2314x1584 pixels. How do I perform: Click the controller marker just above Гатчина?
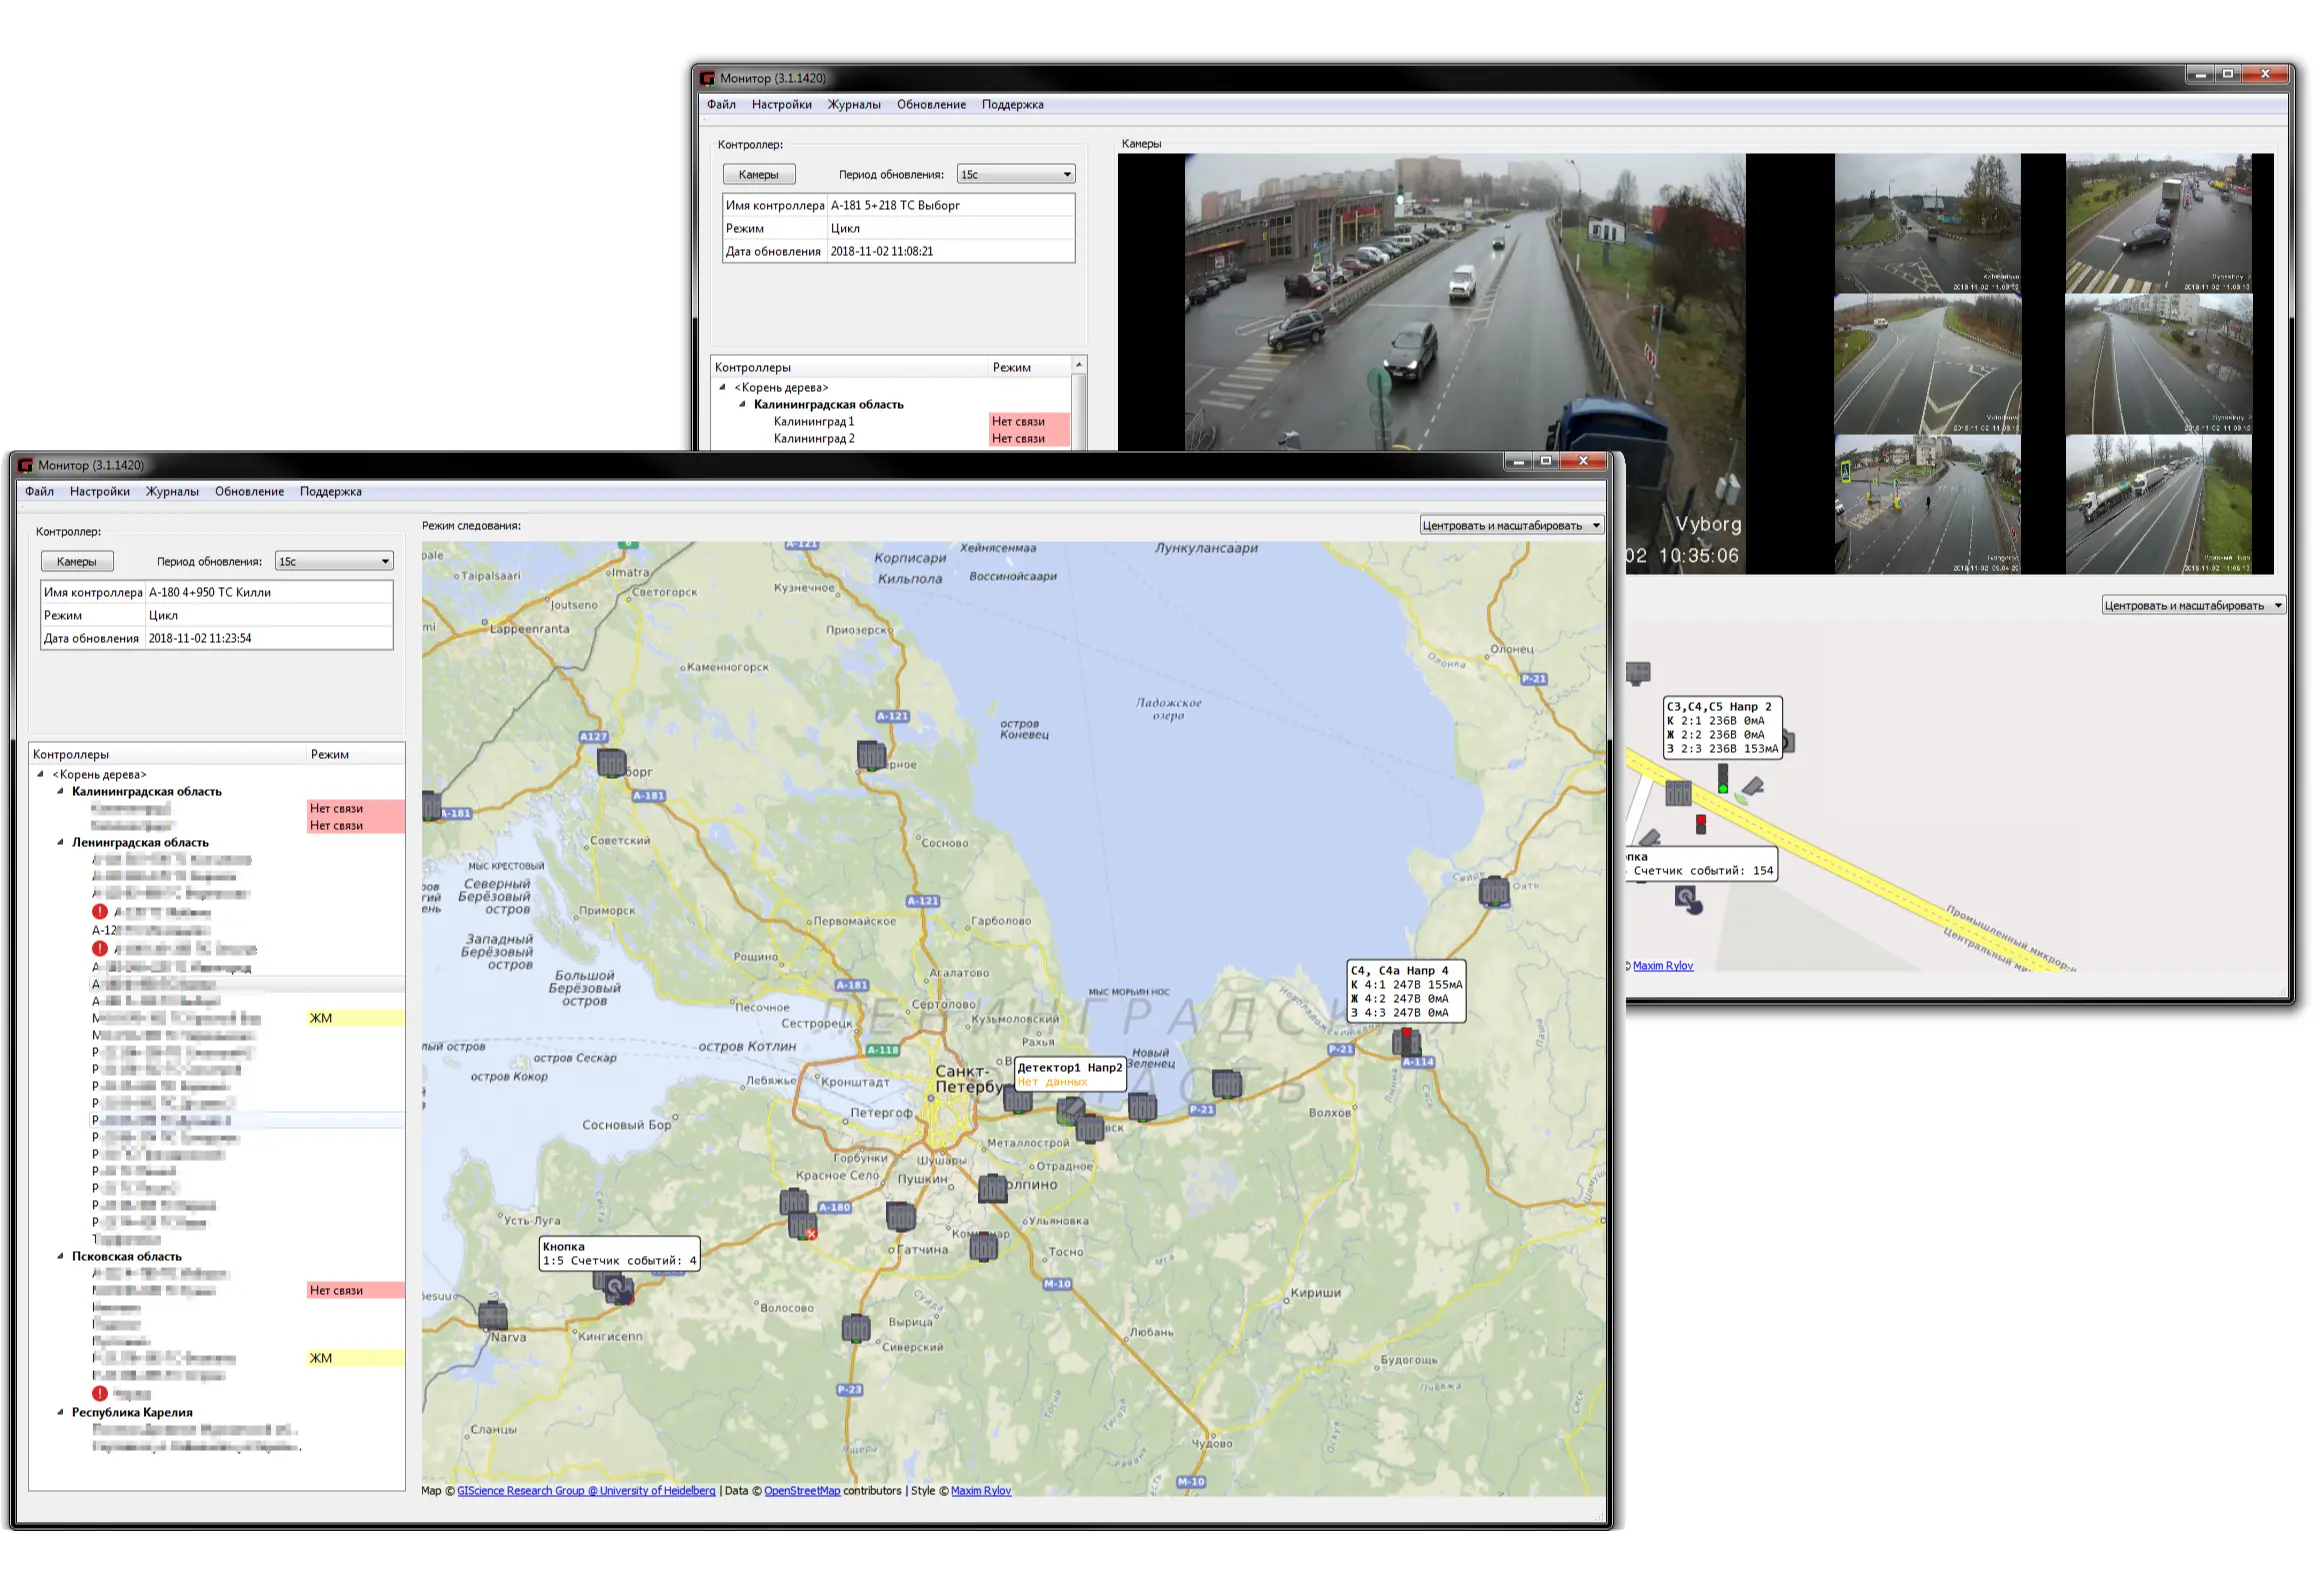tap(901, 1216)
